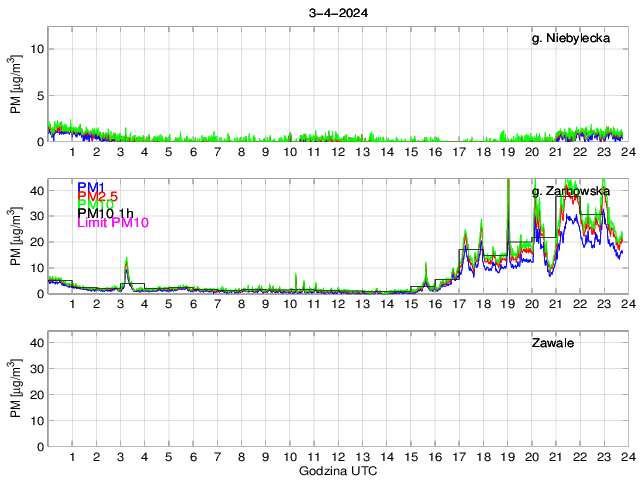Select the g. Zarzowska station label

pyautogui.click(x=571, y=190)
